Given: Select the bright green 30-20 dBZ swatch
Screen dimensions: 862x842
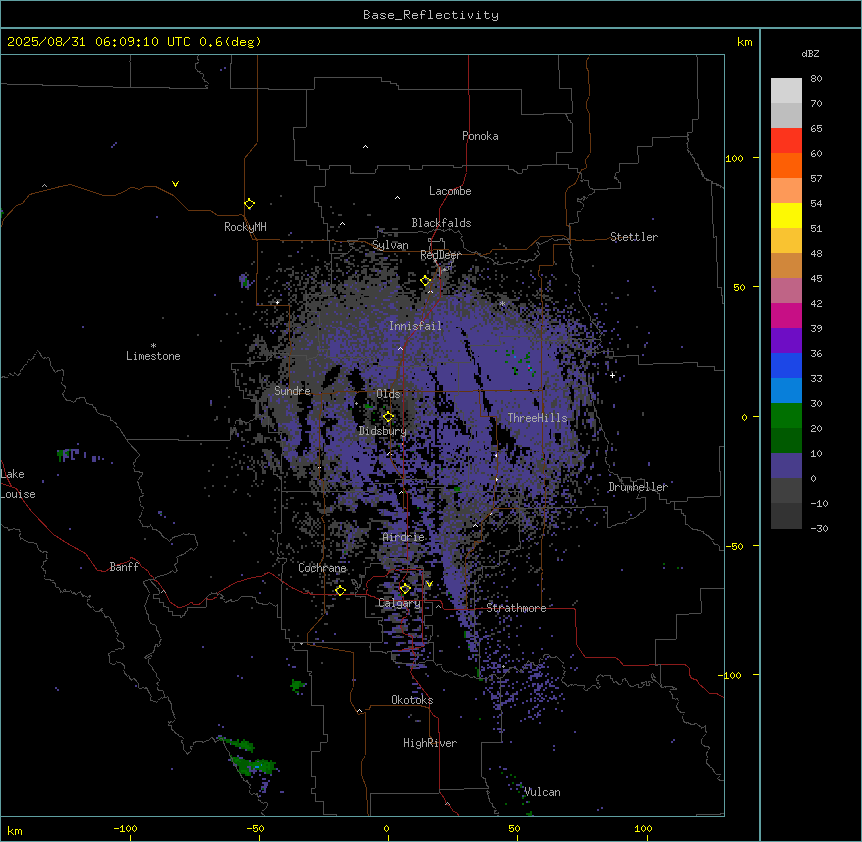Looking at the screenshot, I should (786, 416).
